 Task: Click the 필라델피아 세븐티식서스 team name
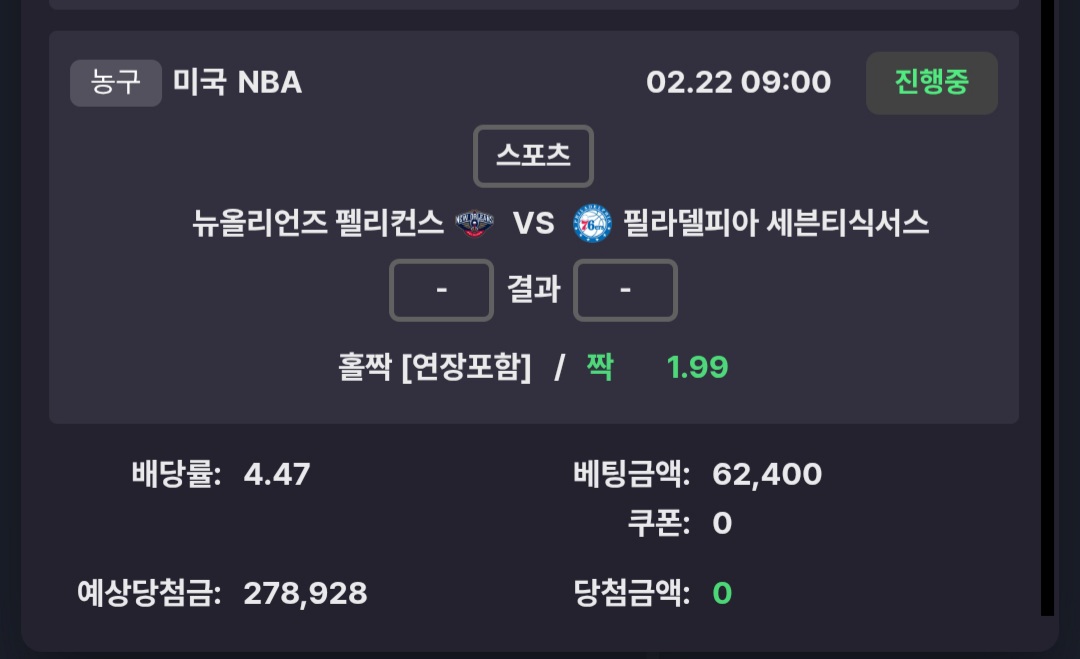(x=776, y=224)
